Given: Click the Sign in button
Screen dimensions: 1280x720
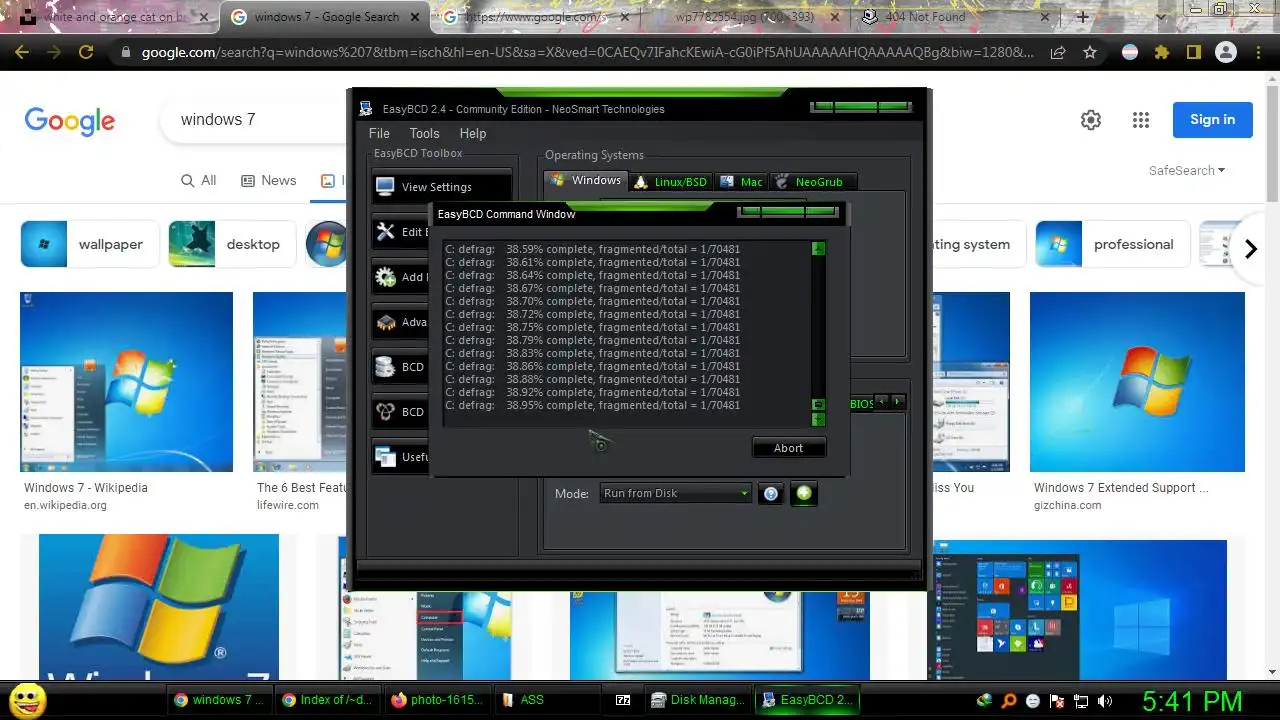Looking at the screenshot, I should pos(1212,119).
